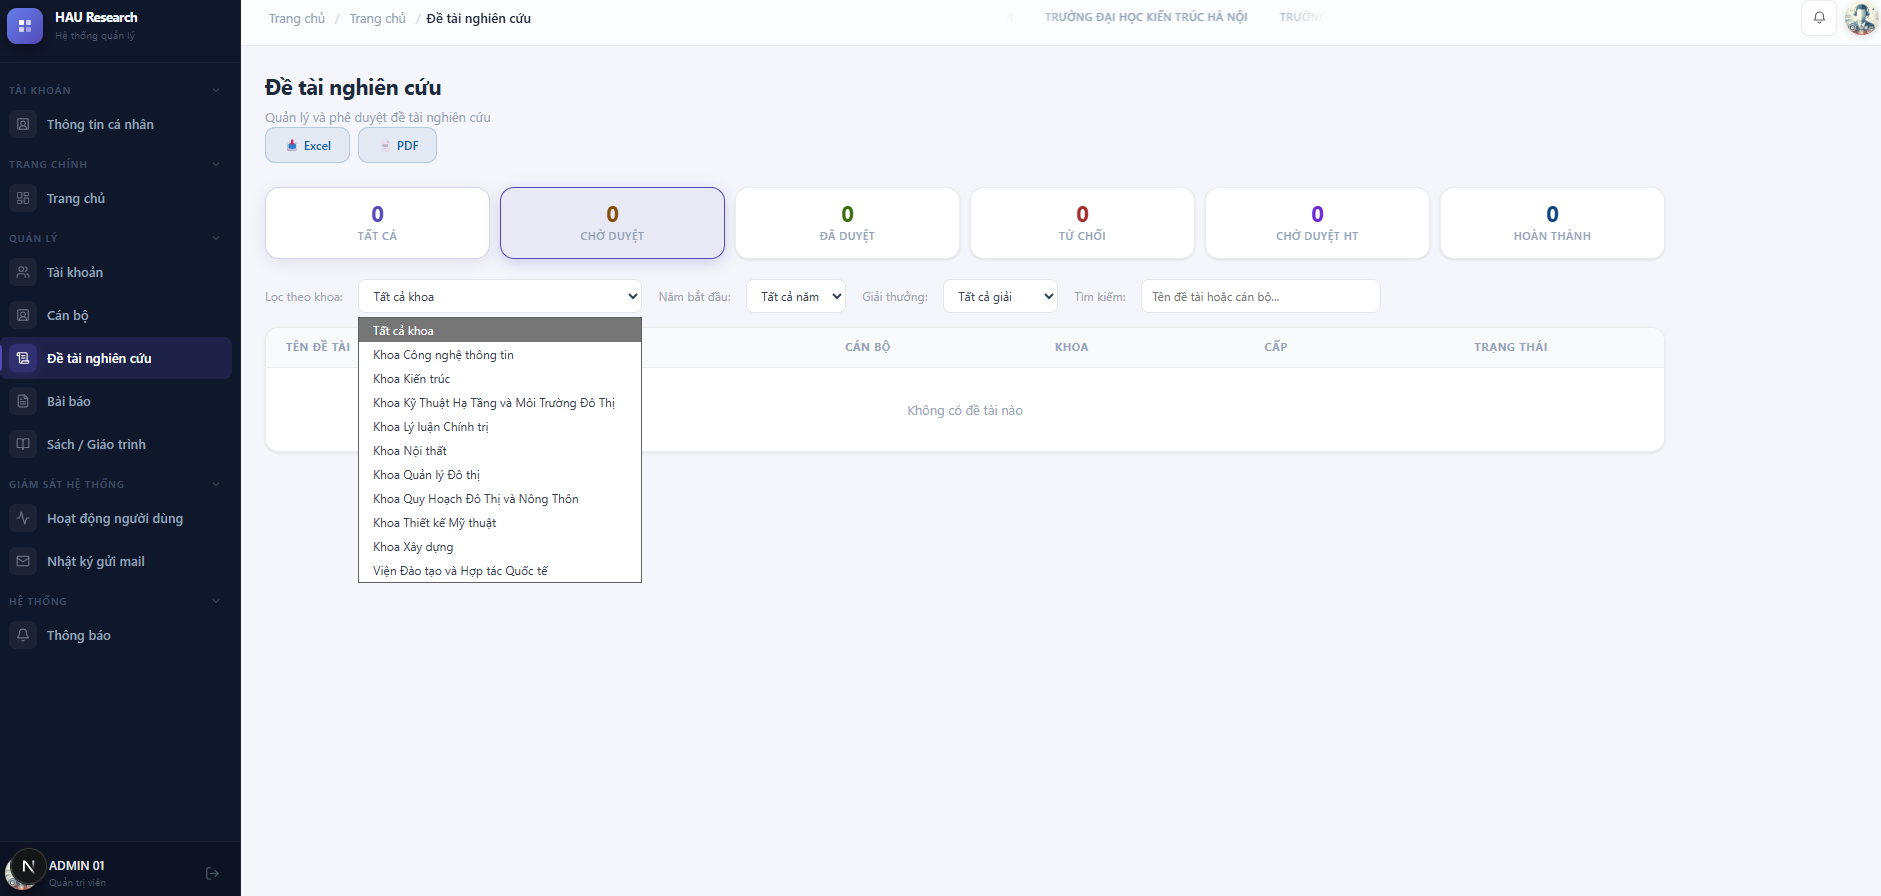
Task: Click the Thông tin cá nhân sidebar icon
Action: [23, 124]
